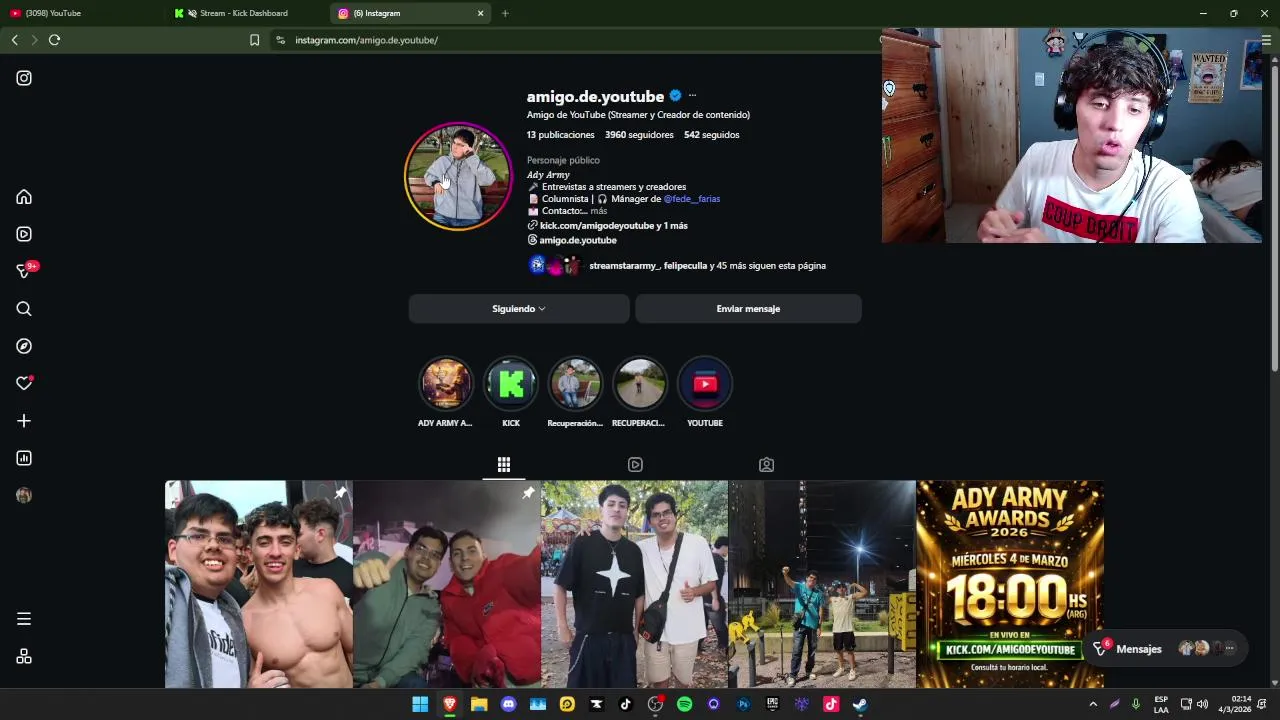
Task: Open the Threads amigo.de.youtube link
Action: [578, 240]
